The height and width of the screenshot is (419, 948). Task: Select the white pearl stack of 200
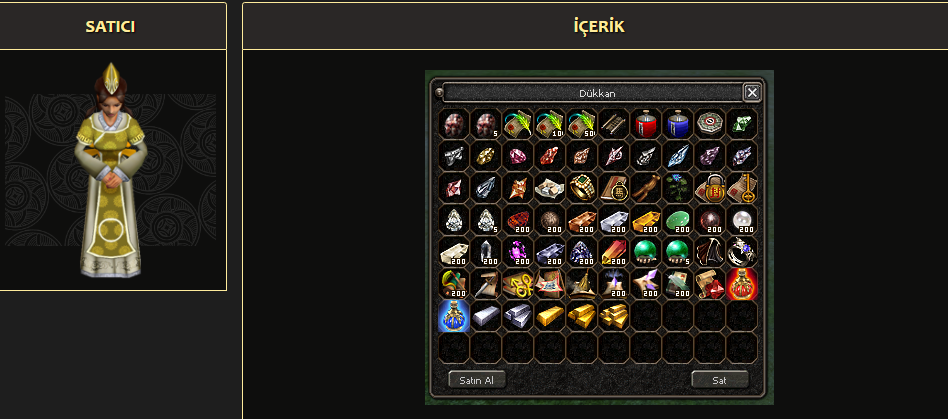coord(742,220)
